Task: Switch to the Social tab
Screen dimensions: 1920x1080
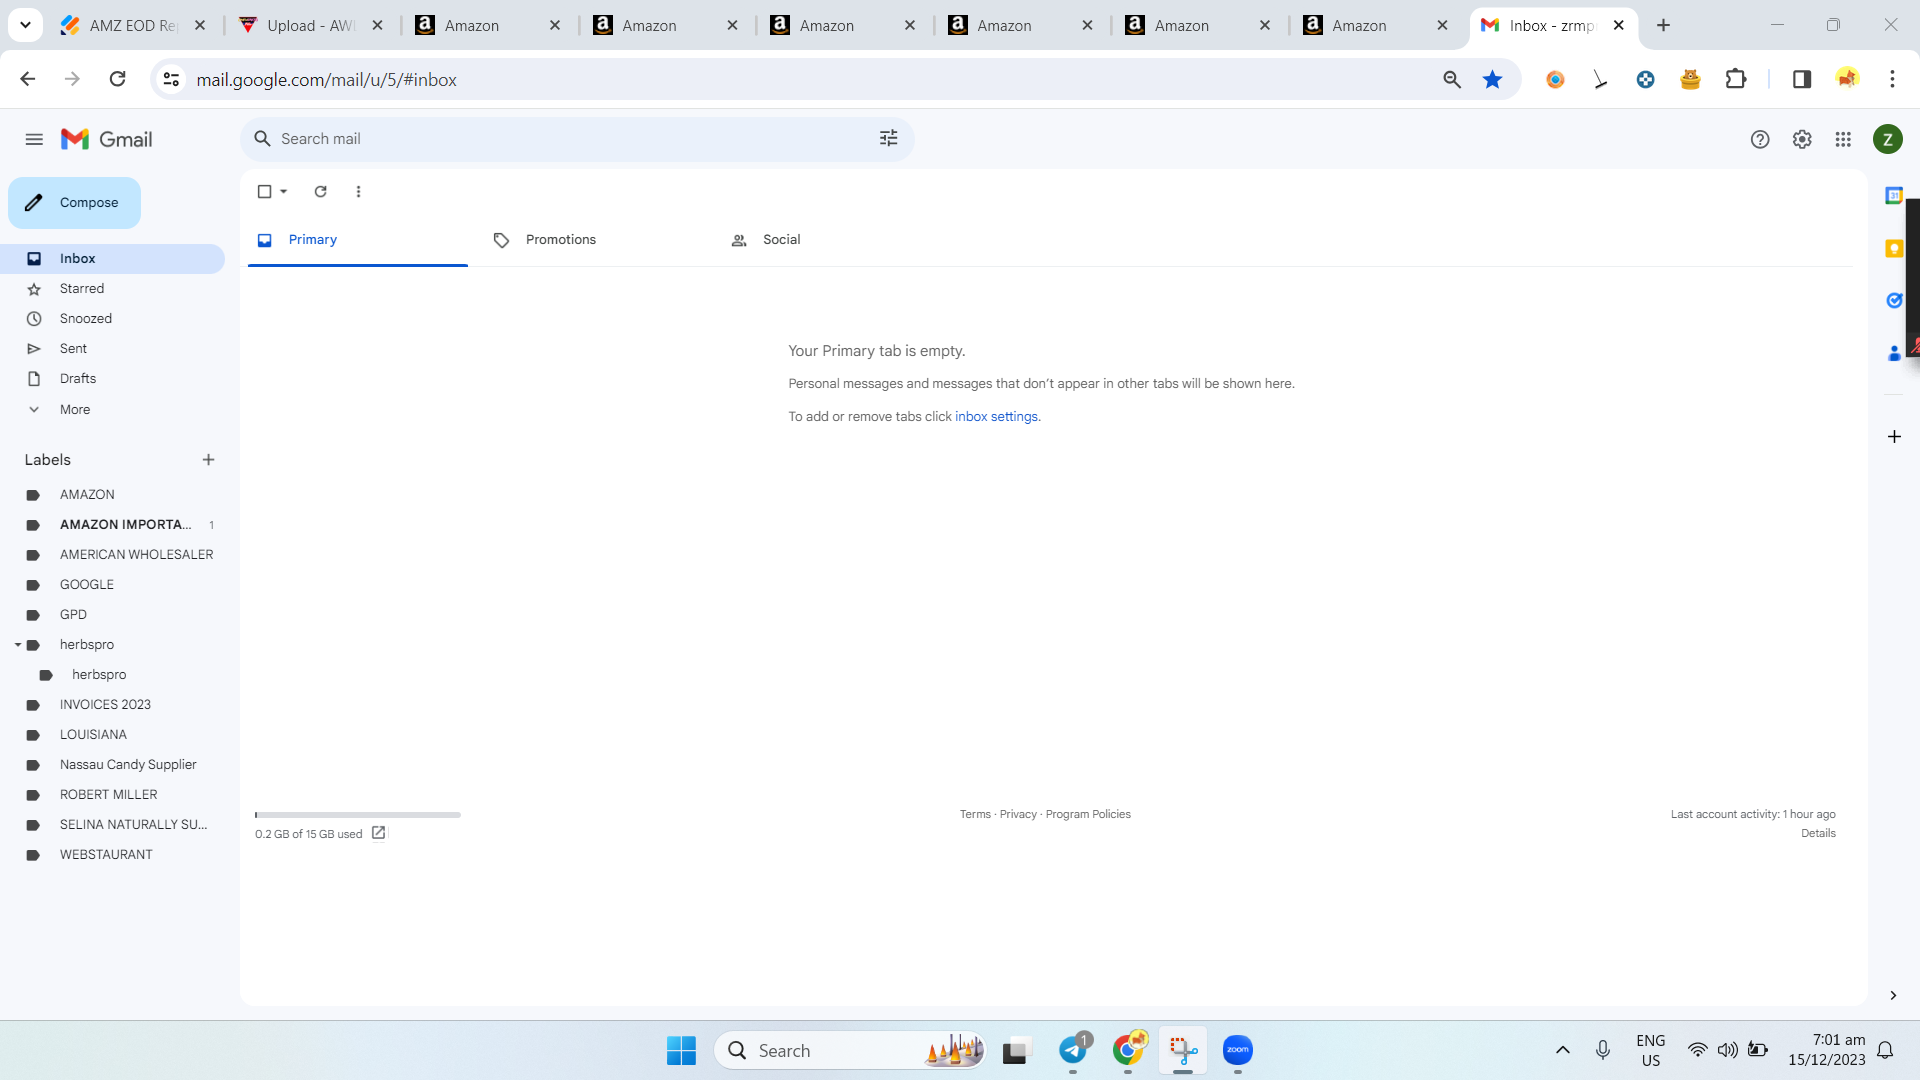Action: pos(830,240)
